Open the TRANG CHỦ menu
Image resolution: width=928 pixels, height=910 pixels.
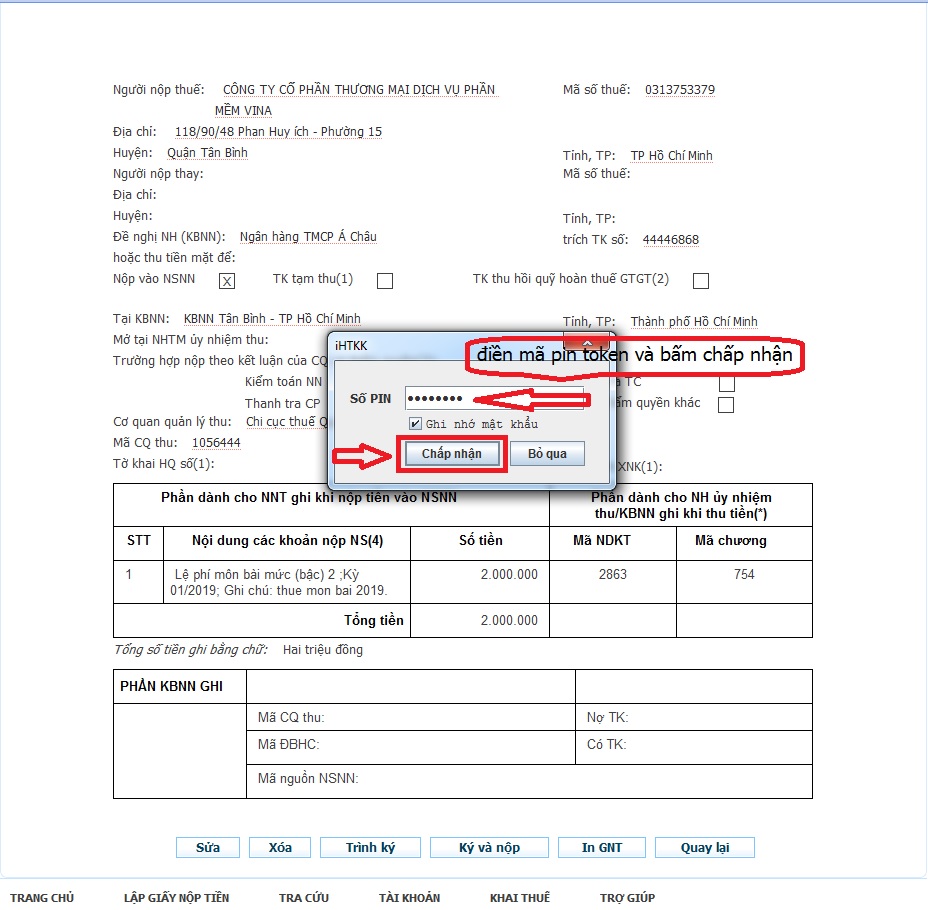[42, 898]
